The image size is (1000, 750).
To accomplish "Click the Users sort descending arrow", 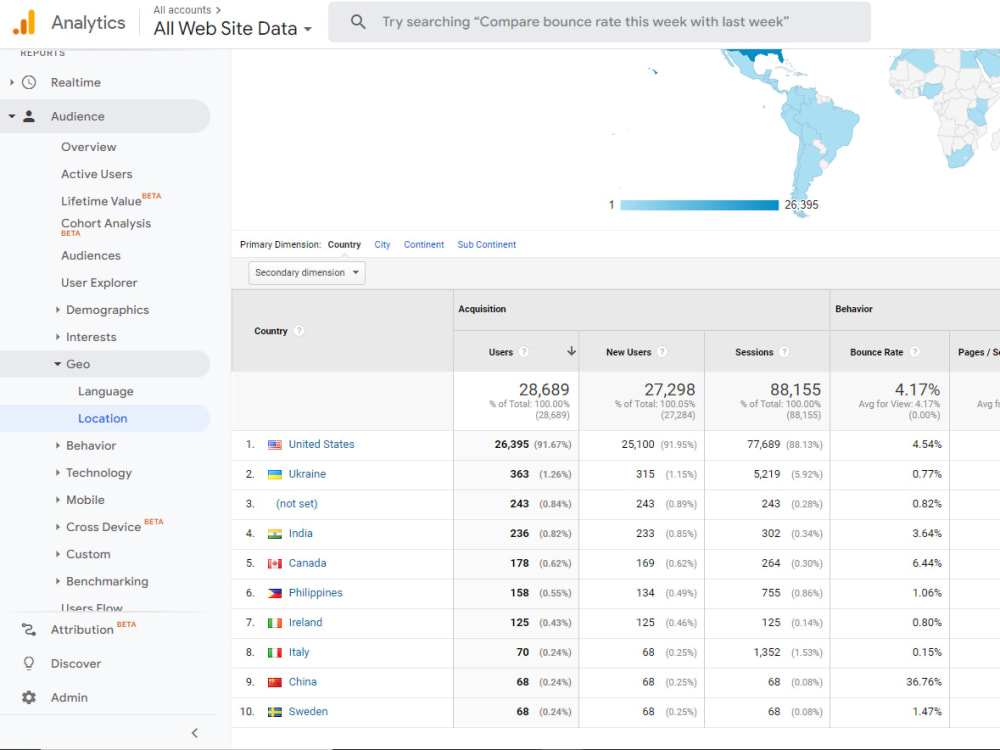I will [x=571, y=351].
